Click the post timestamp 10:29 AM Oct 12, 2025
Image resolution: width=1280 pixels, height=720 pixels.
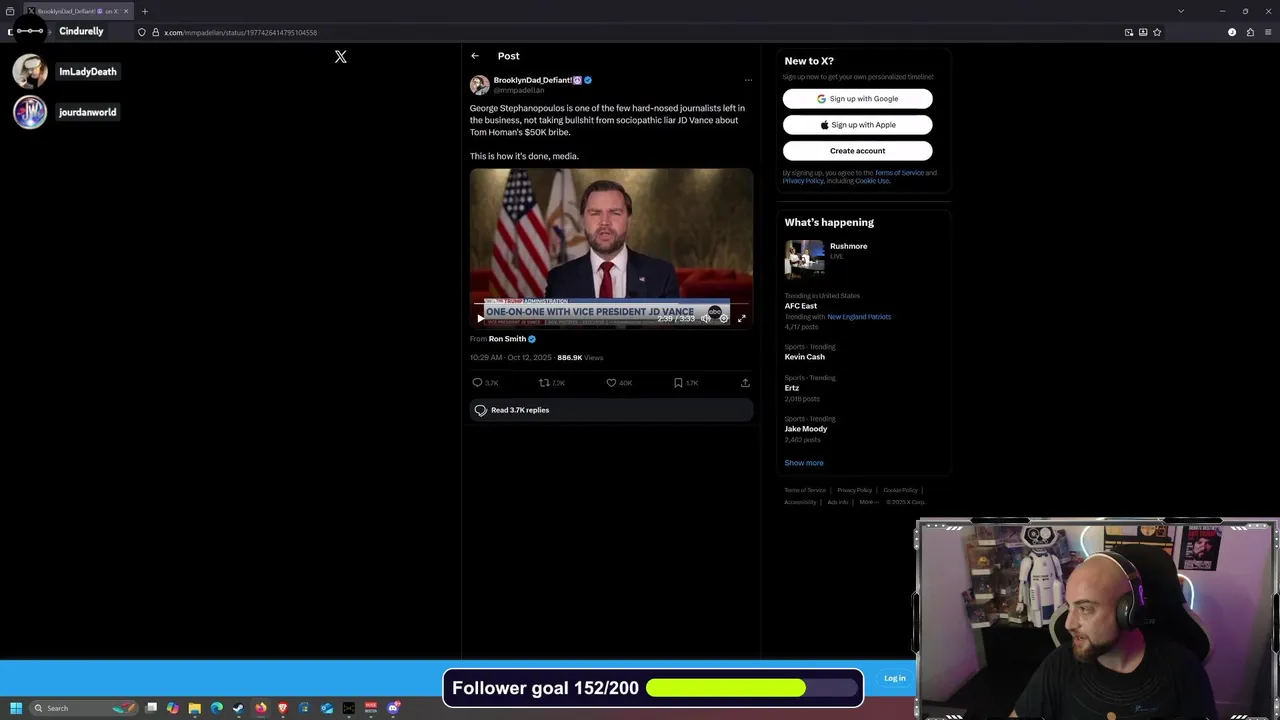tap(510, 358)
